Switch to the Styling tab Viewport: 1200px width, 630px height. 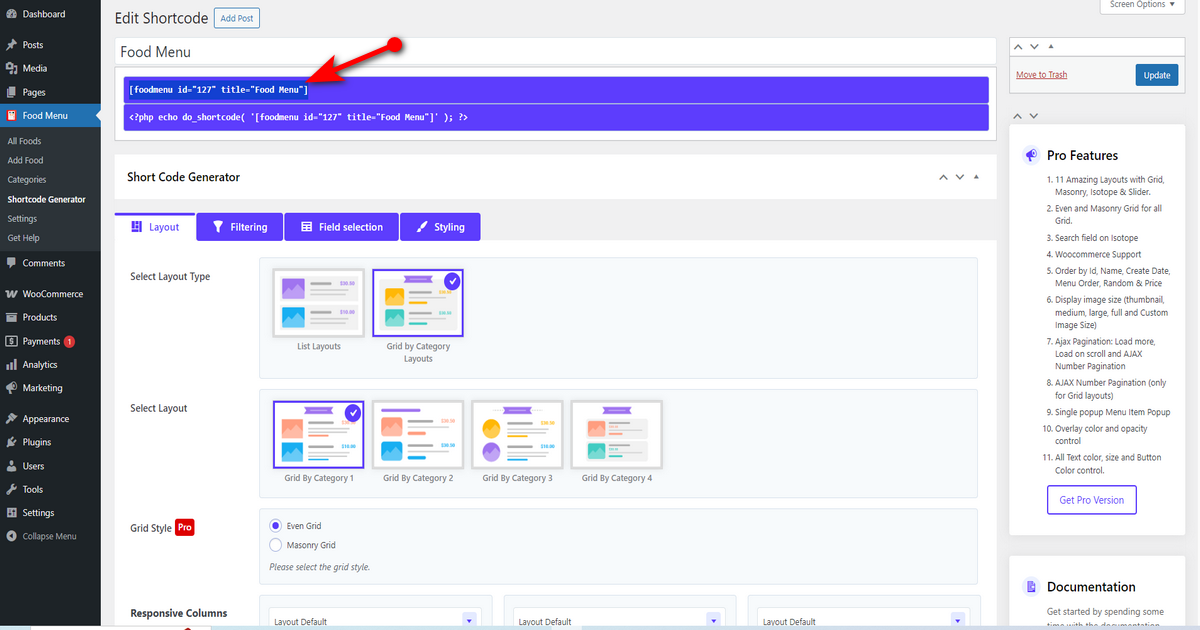tap(440, 227)
